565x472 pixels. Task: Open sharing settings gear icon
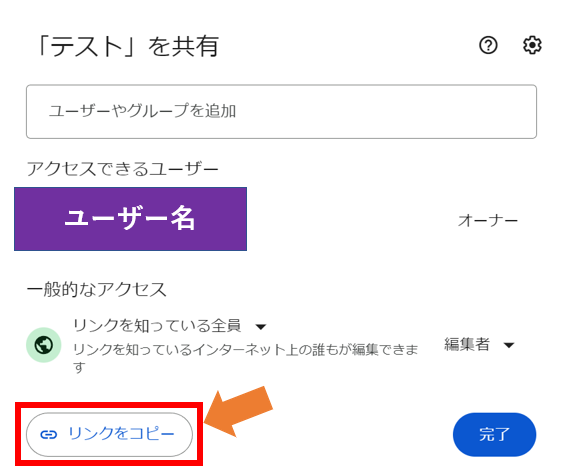(532, 45)
